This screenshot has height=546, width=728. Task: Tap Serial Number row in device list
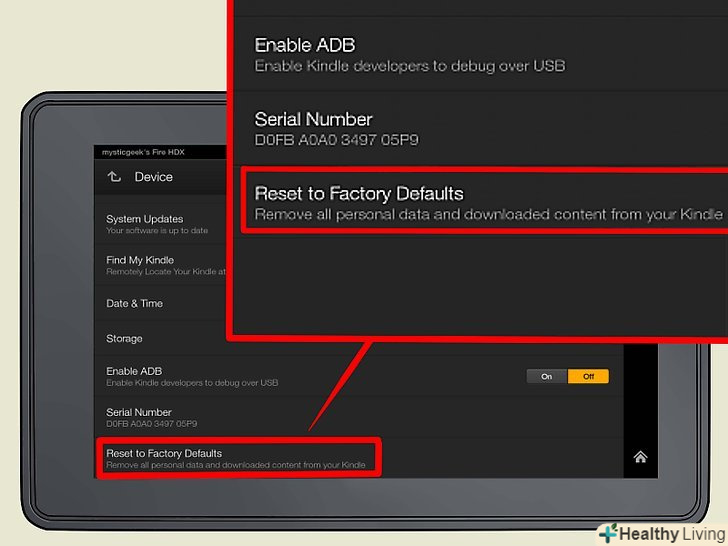click(x=358, y=417)
